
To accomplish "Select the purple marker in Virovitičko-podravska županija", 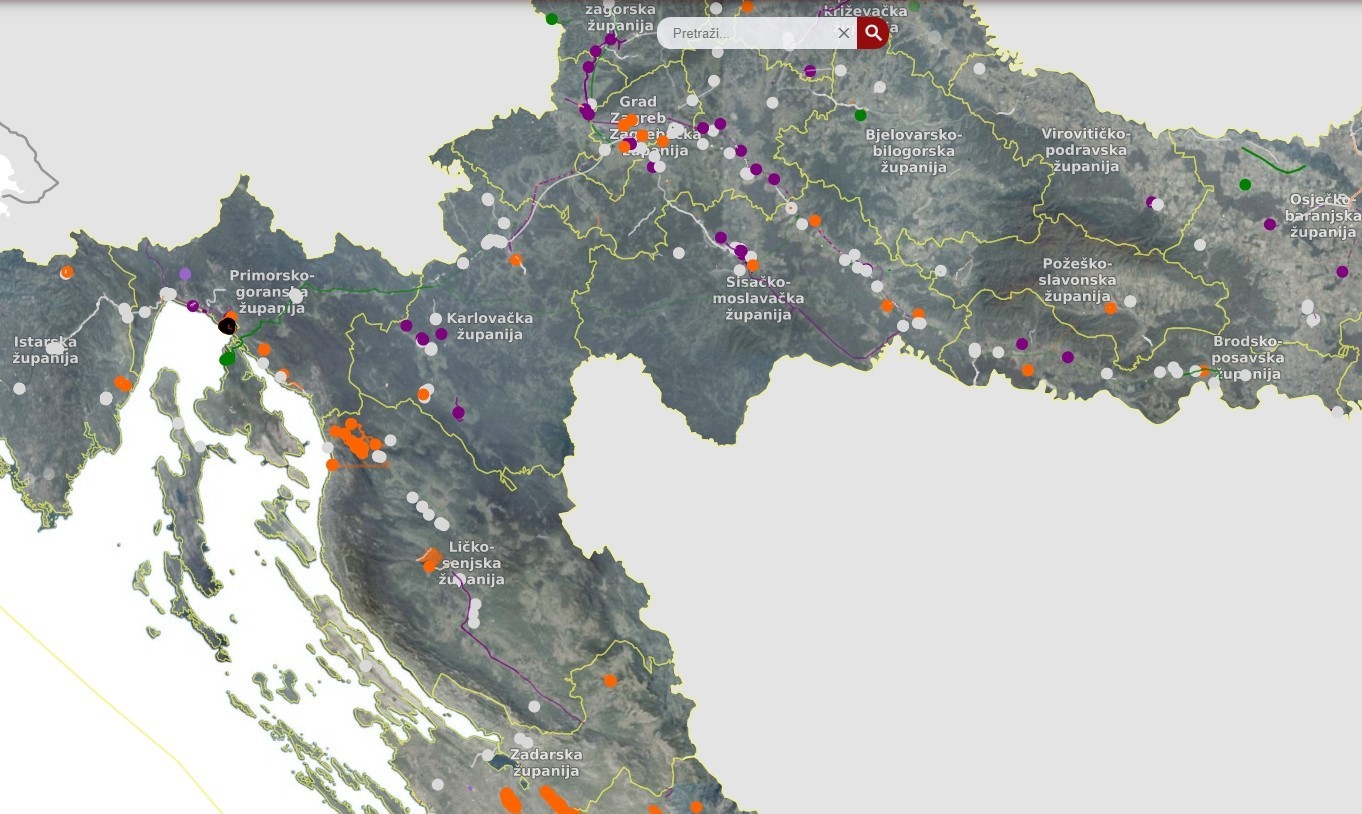I will click(1151, 202).
